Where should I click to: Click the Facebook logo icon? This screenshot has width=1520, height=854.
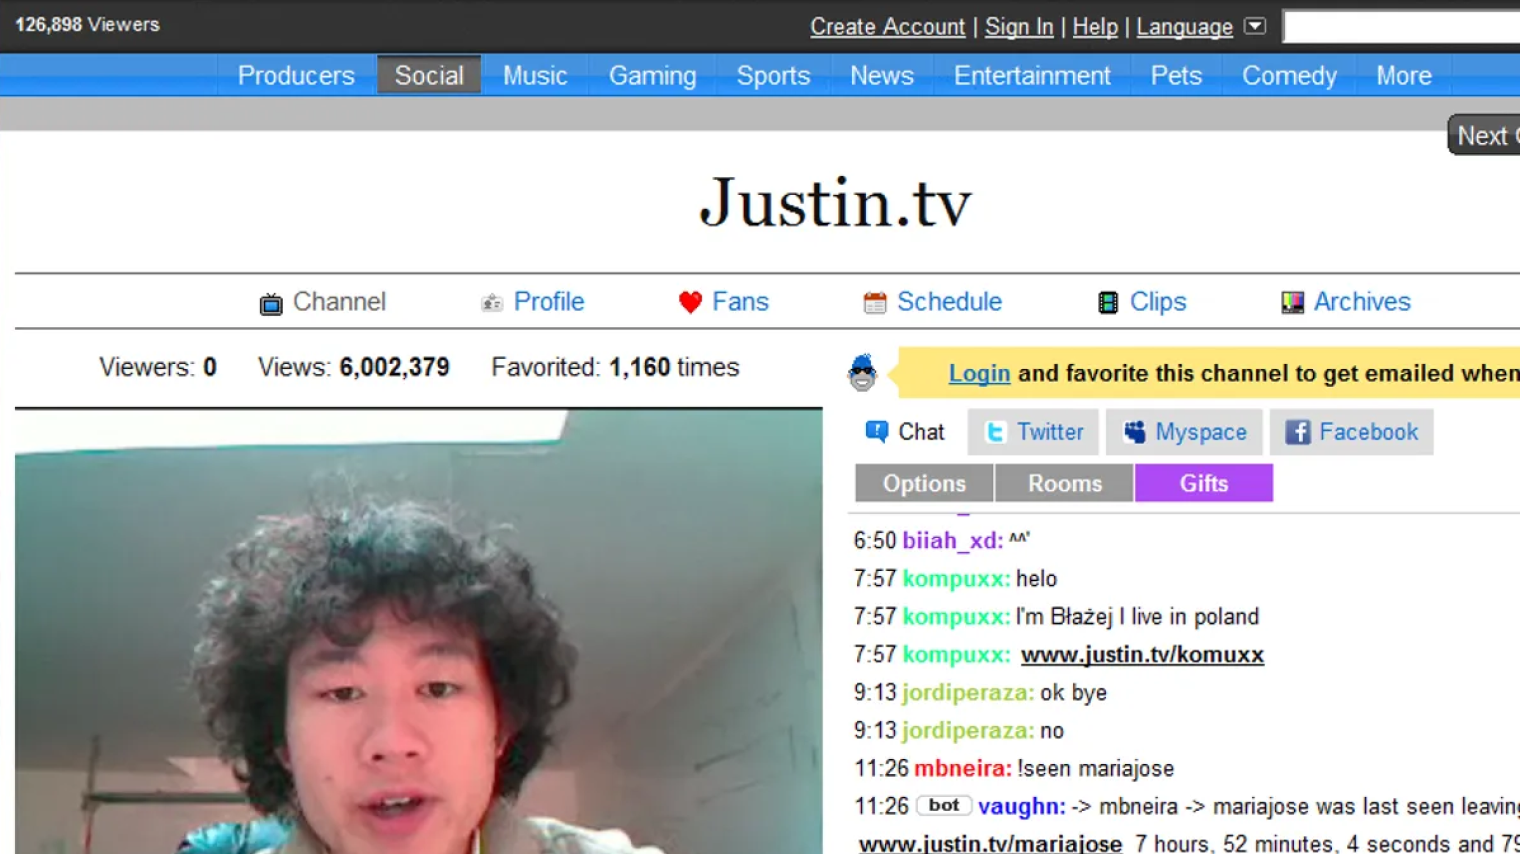[x=1297, y=432]
